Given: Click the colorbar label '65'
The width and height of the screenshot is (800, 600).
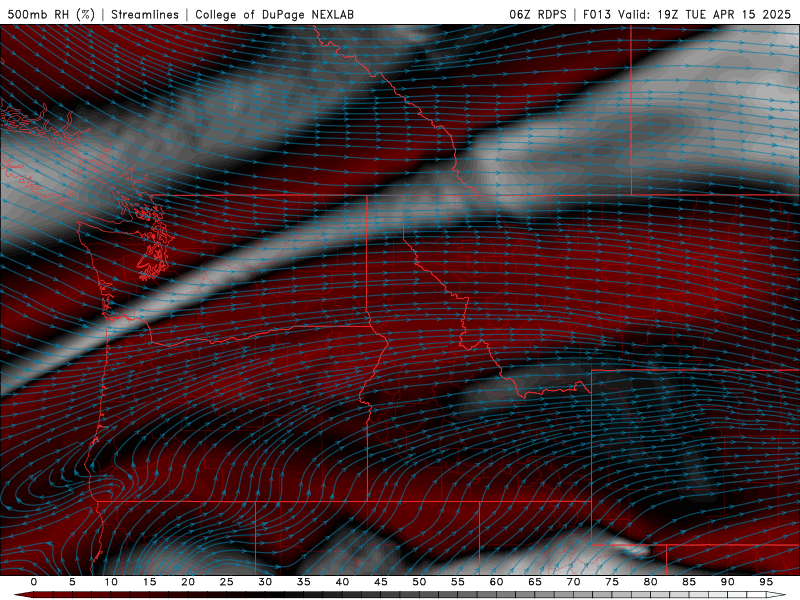Looking at the screenshot, I should point(535,582).
